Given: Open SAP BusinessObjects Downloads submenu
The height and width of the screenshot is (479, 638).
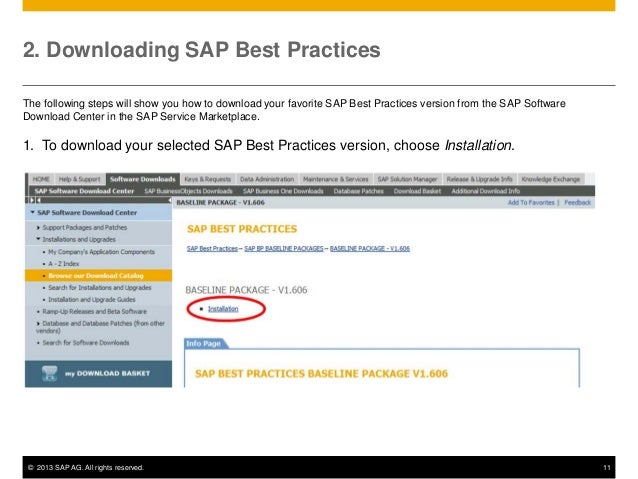Looking at the screenshot, I should coord(188,191).
